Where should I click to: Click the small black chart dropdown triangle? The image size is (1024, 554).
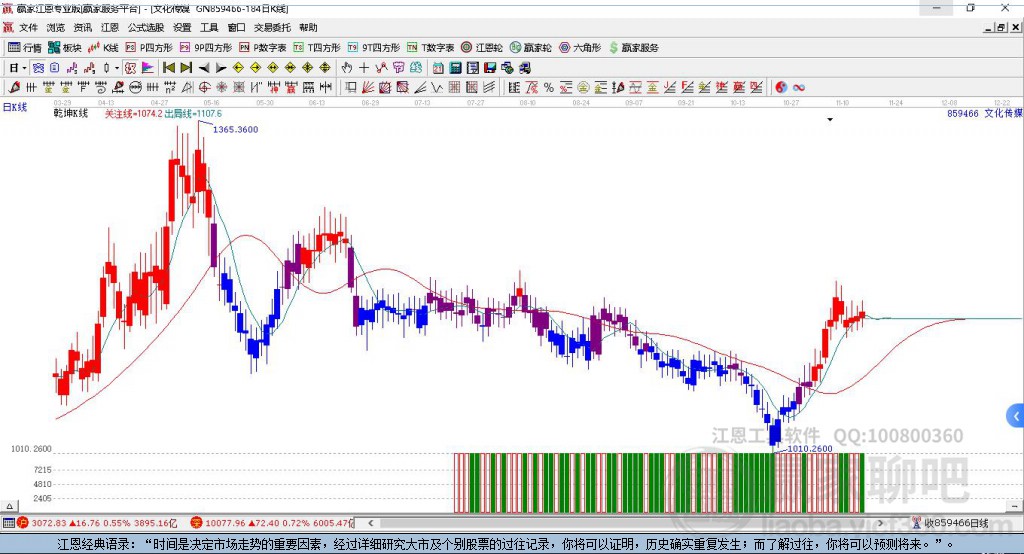click(x=830, y=120)
